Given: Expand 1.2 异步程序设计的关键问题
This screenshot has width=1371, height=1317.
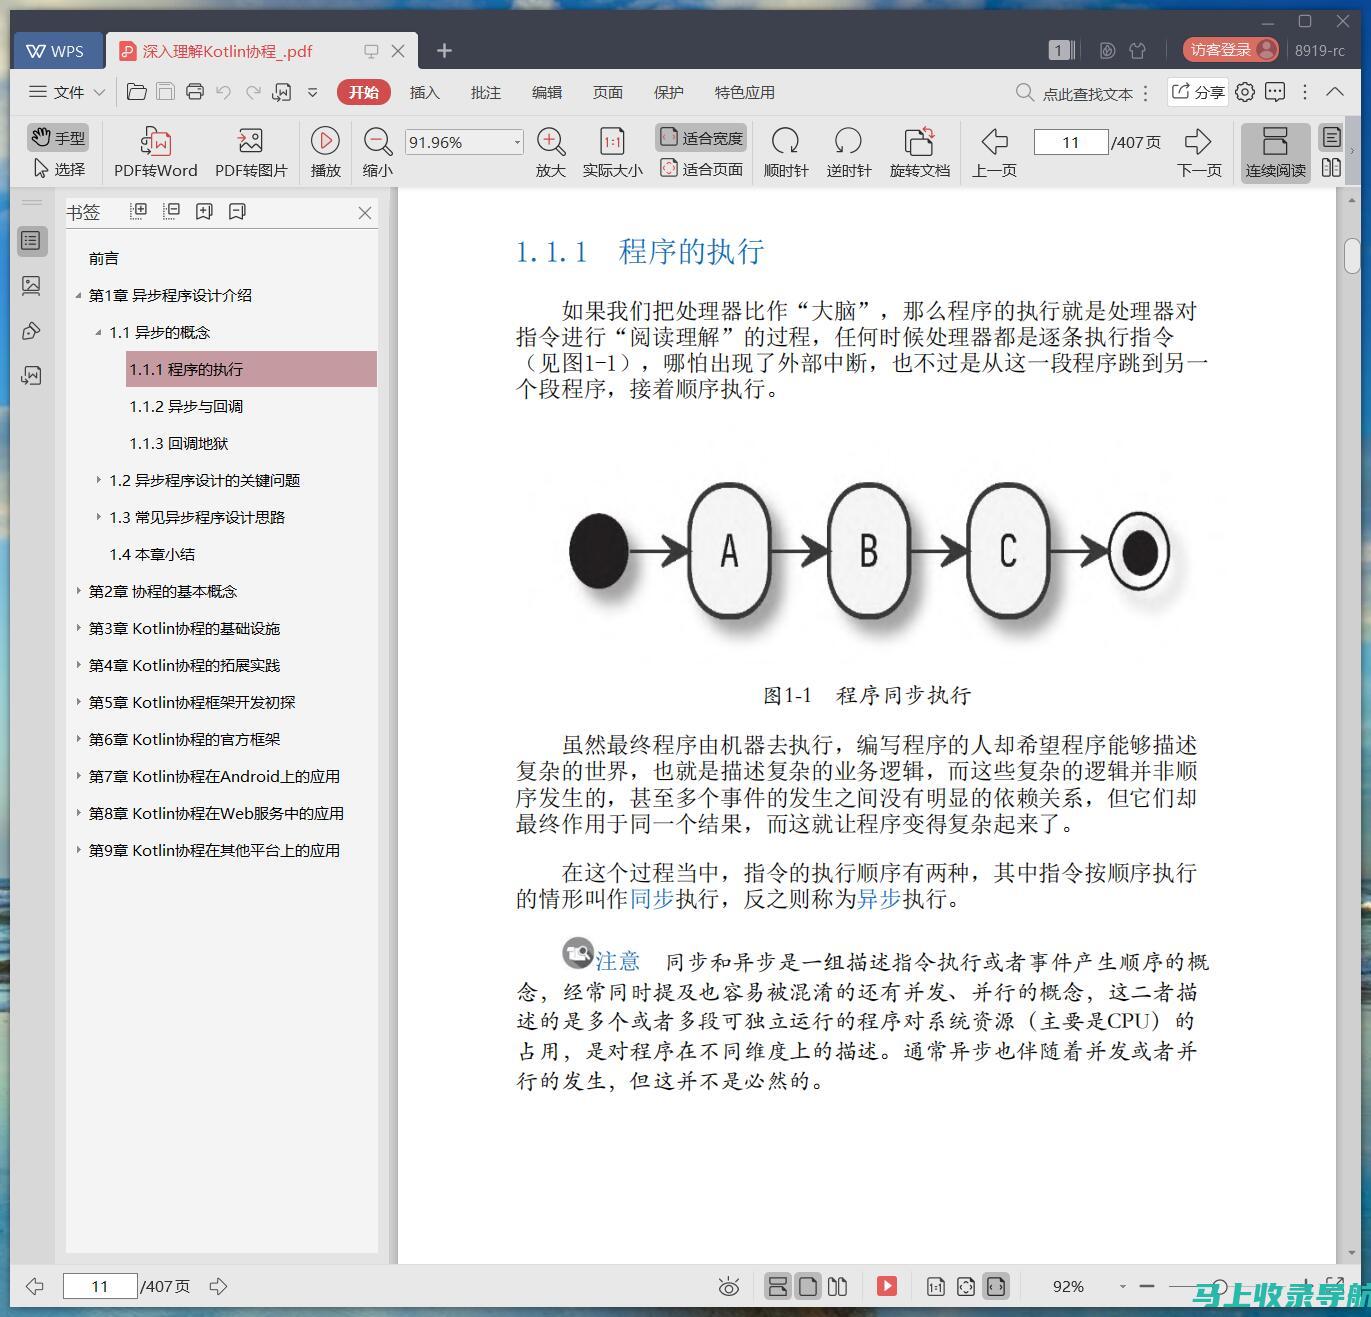Looking at the screenshot, I should [98, 480].
